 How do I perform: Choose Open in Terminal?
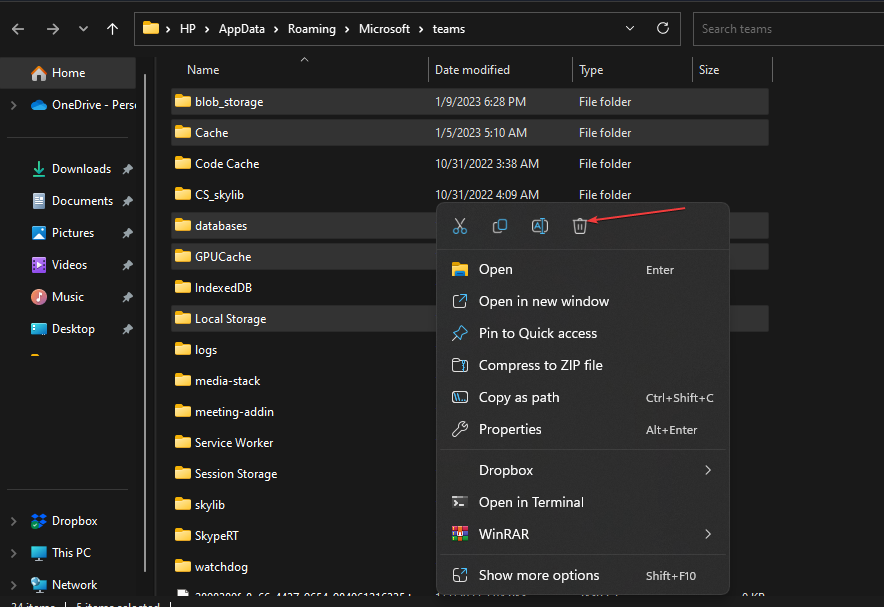pyautogui.click(x=585, y=502)
